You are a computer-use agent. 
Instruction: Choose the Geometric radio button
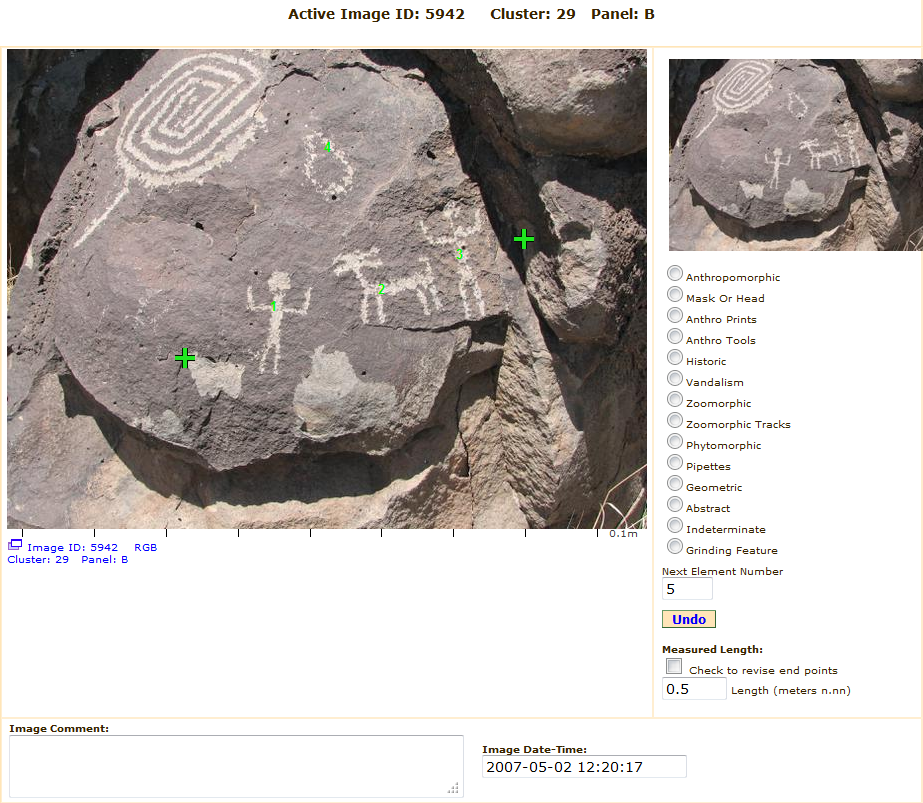point(676,484)
